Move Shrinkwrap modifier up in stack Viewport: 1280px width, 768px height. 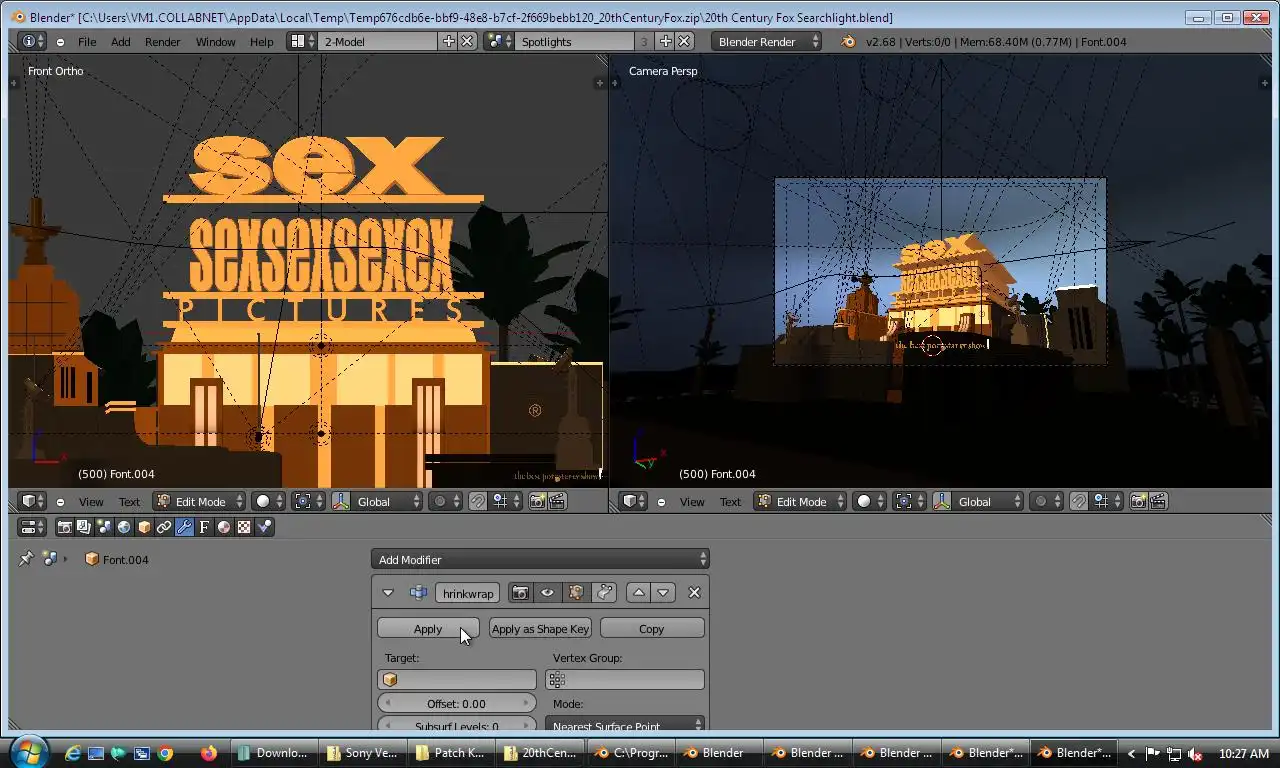(x=638, y=593)
